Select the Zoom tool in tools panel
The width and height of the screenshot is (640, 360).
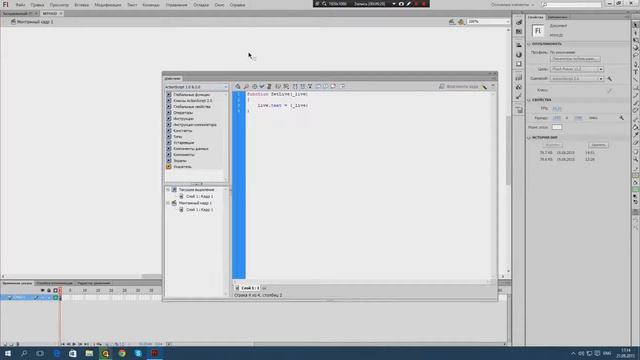(x=636, y=160)
